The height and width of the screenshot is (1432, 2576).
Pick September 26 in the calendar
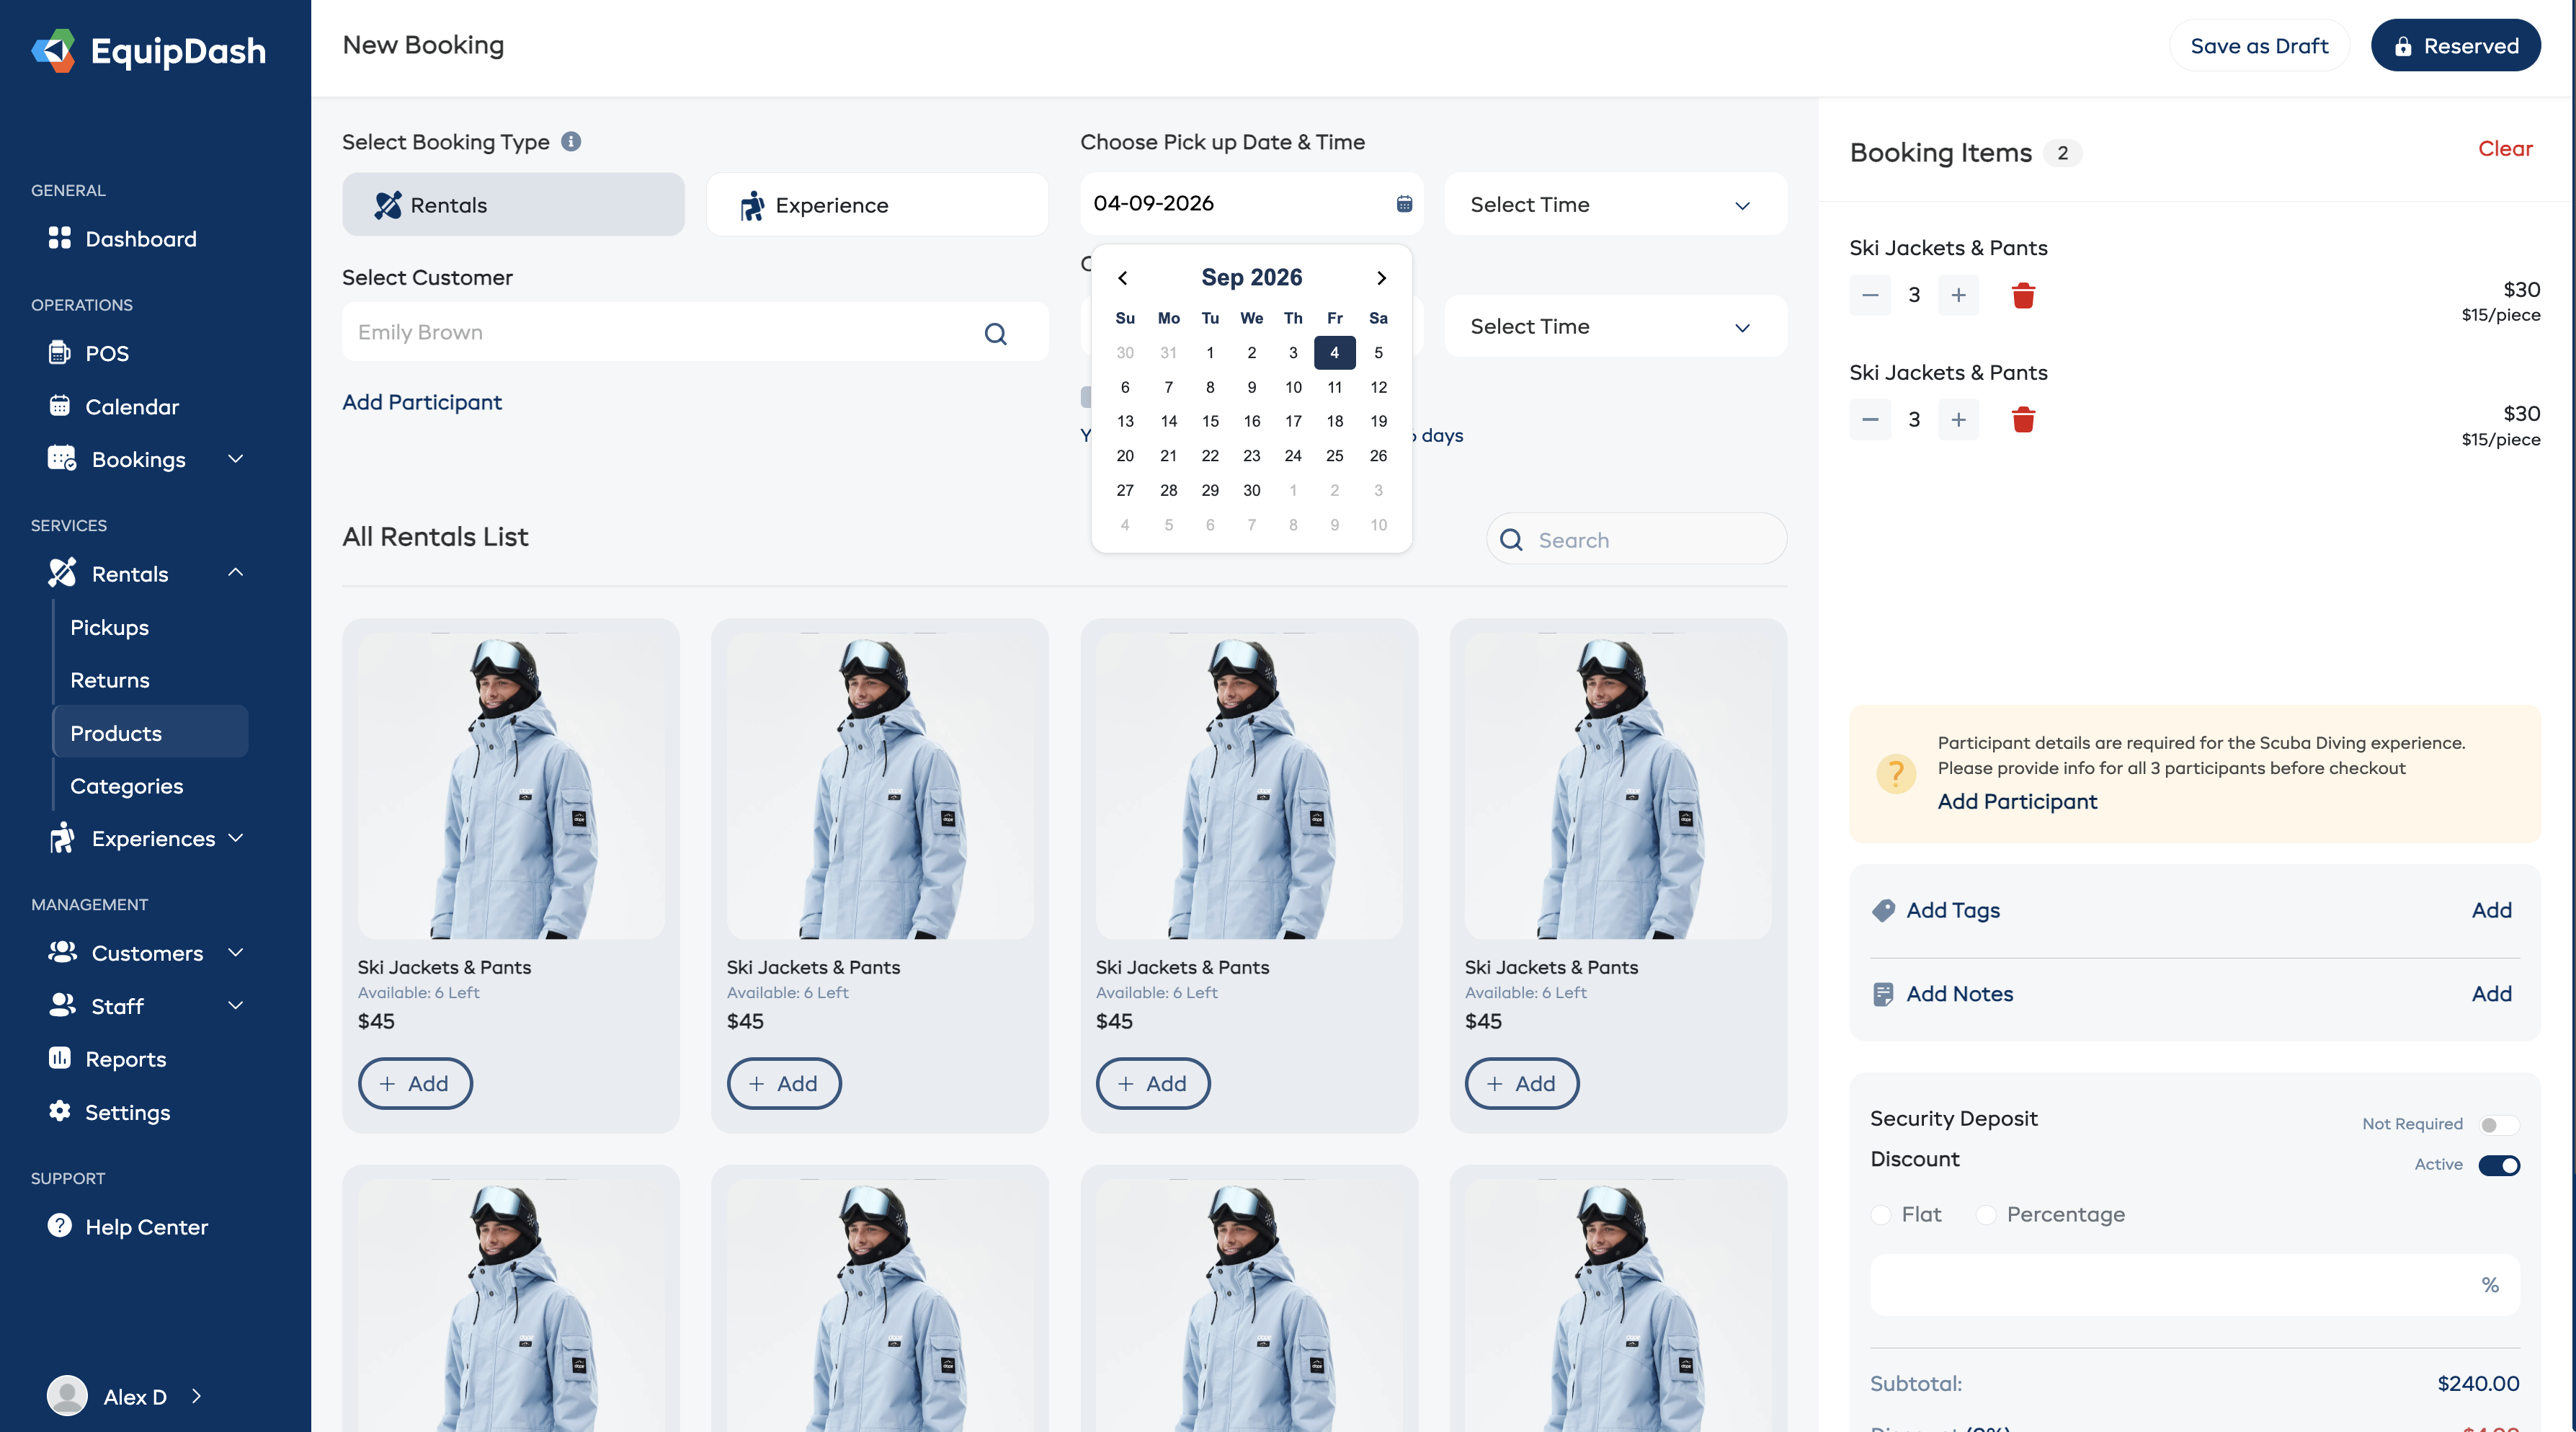click(x=1378, y=456)
